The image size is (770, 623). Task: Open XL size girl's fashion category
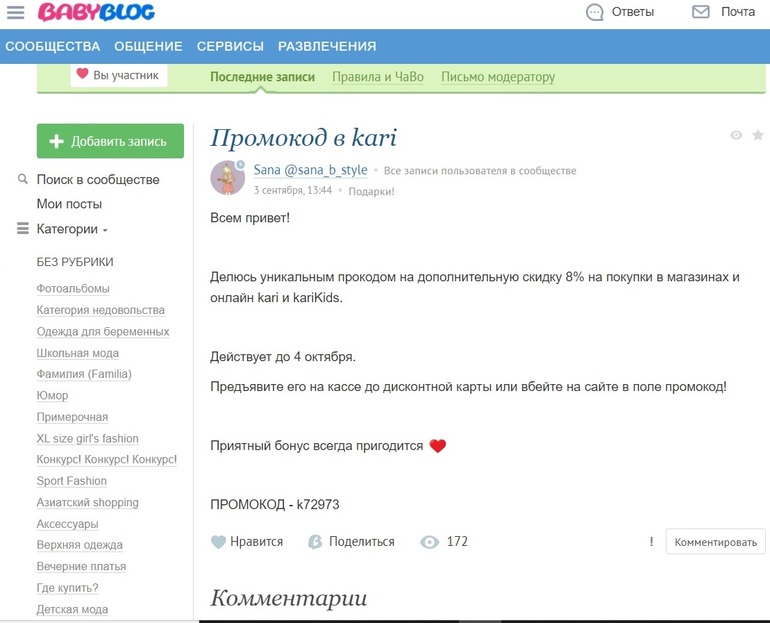coord(87,438)
